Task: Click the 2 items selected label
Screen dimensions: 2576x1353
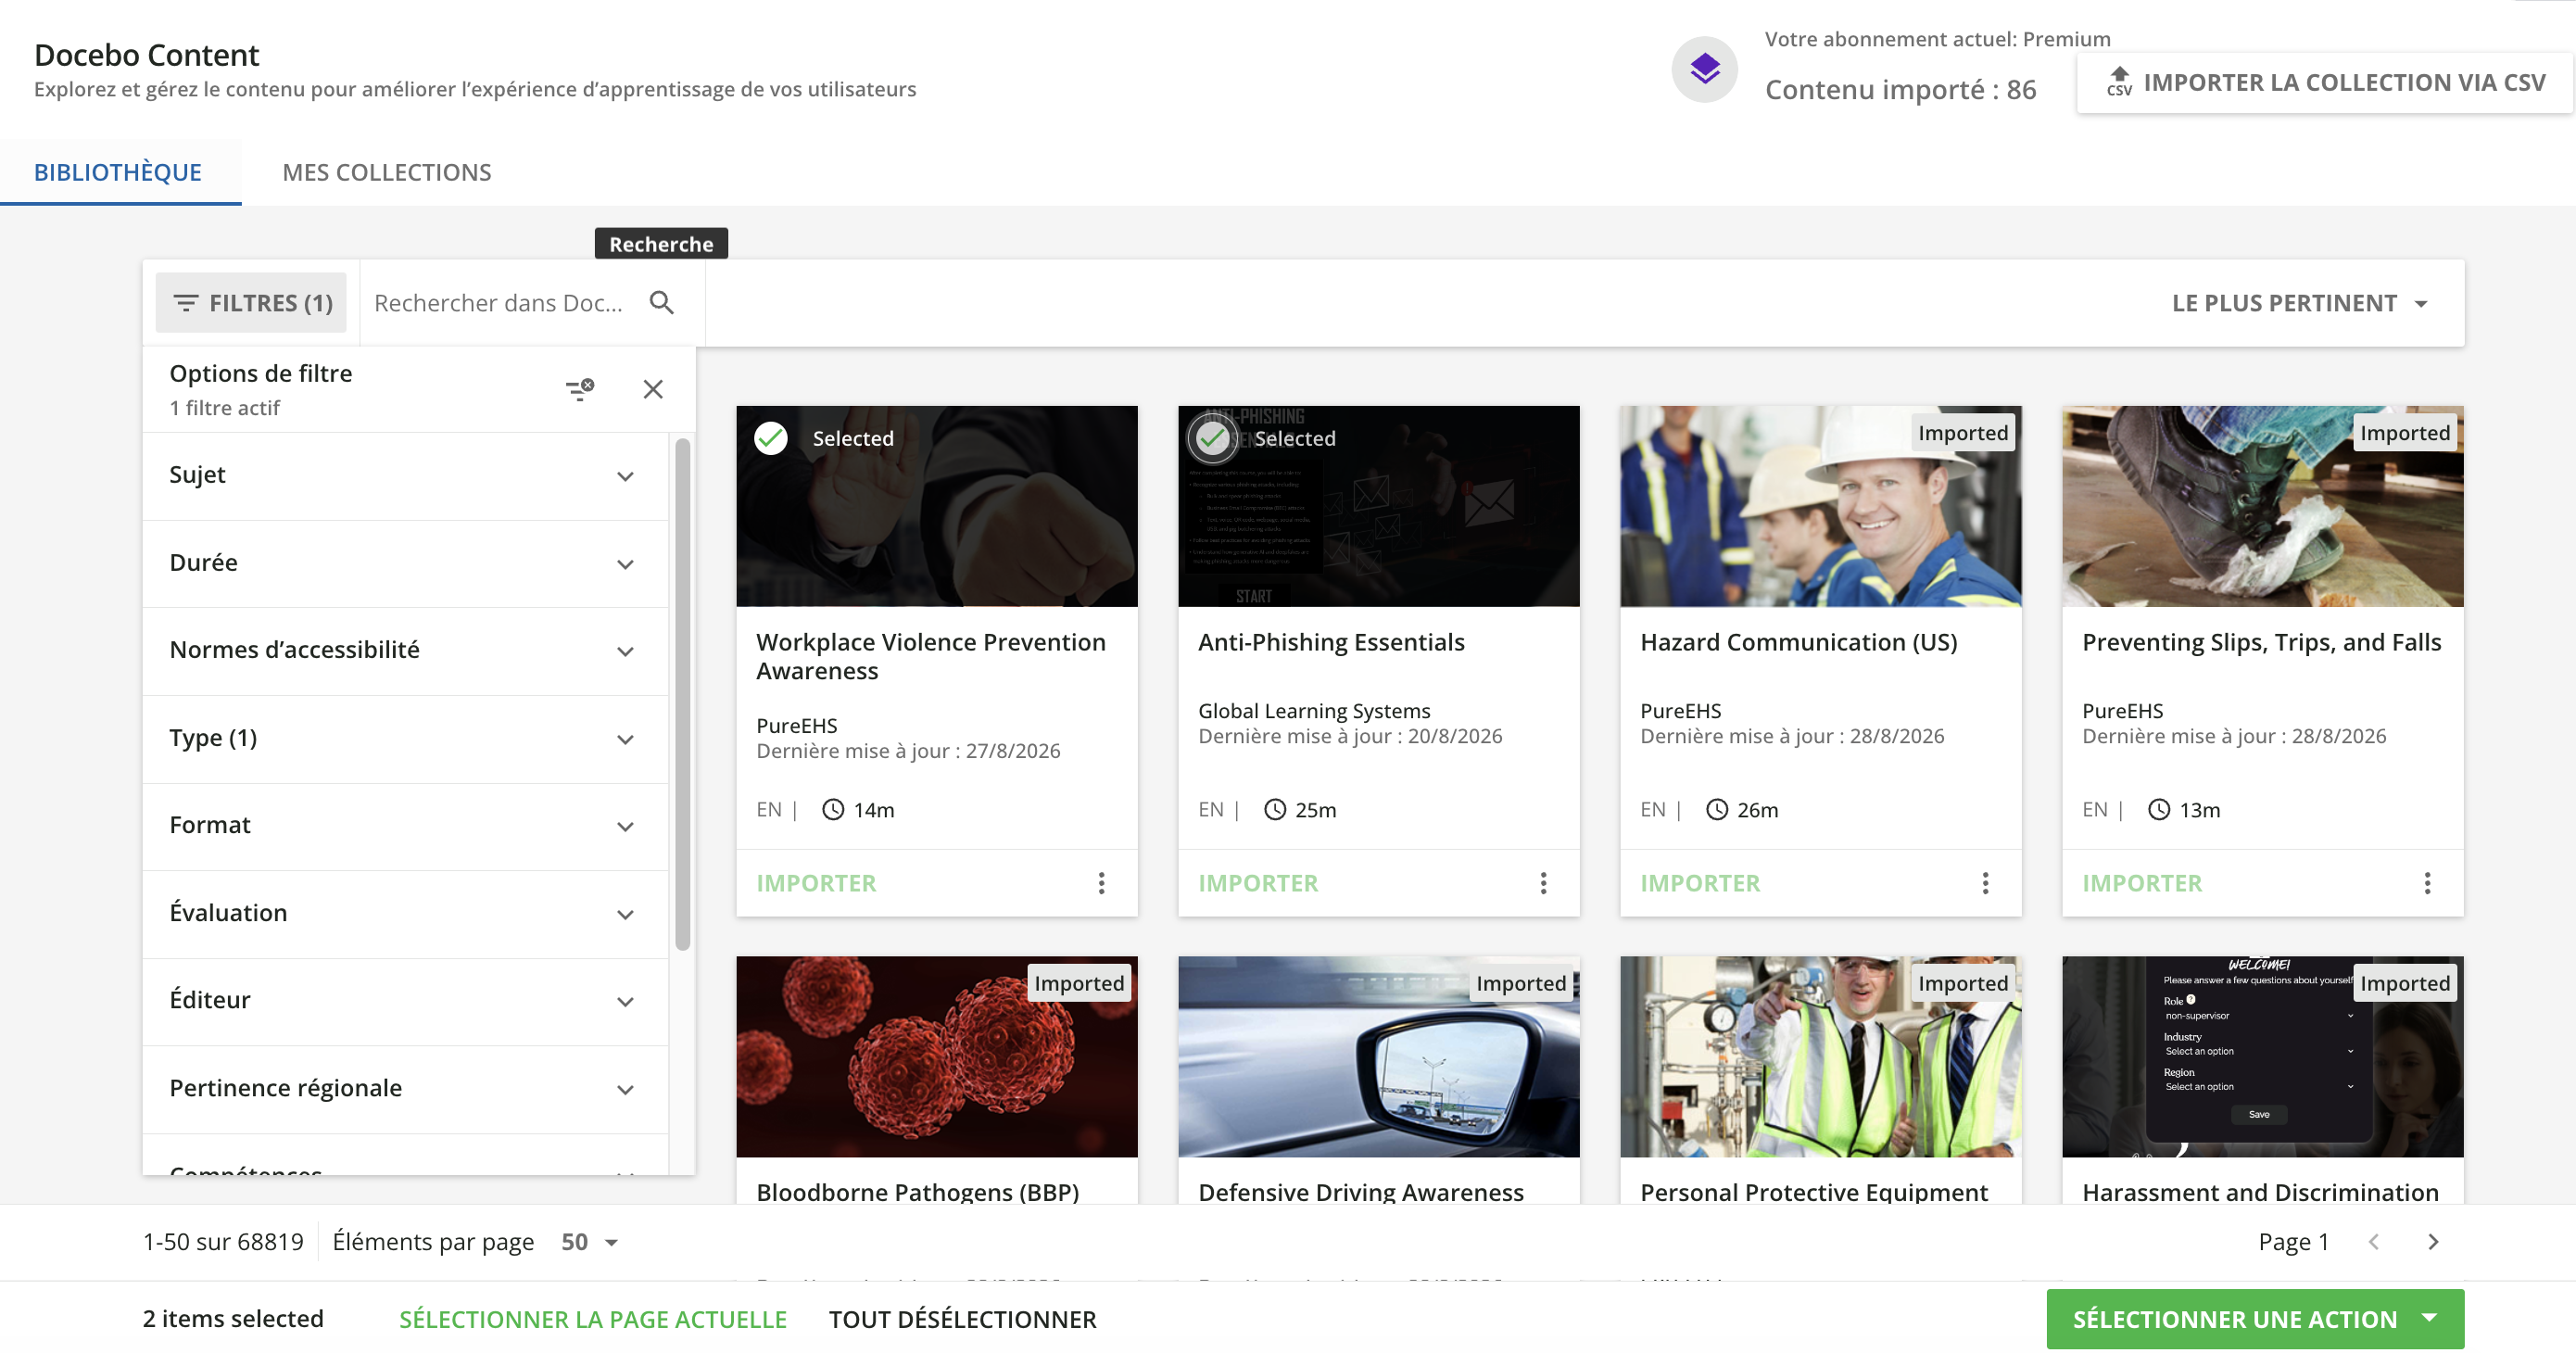Action: [x=233, y=1319]
